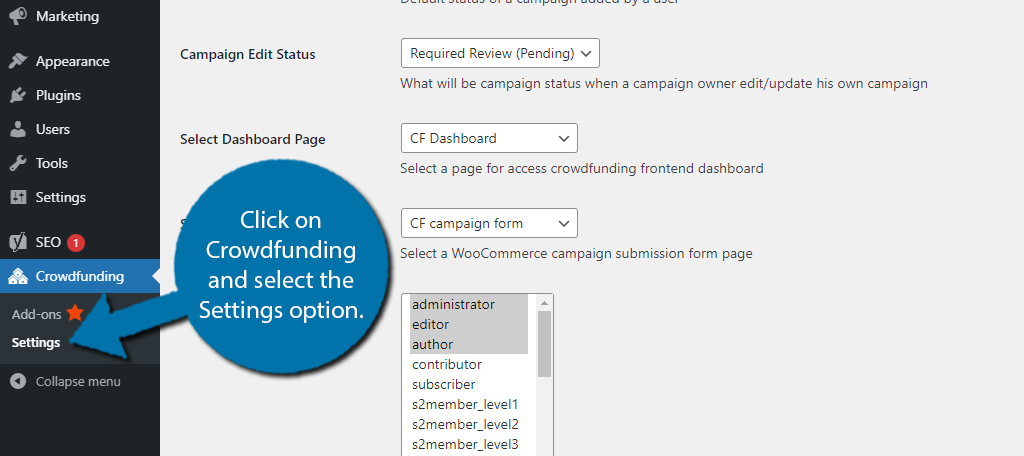Click the Select Dashboard Page label
1024x456 pixels.
(x=253, y=139)
